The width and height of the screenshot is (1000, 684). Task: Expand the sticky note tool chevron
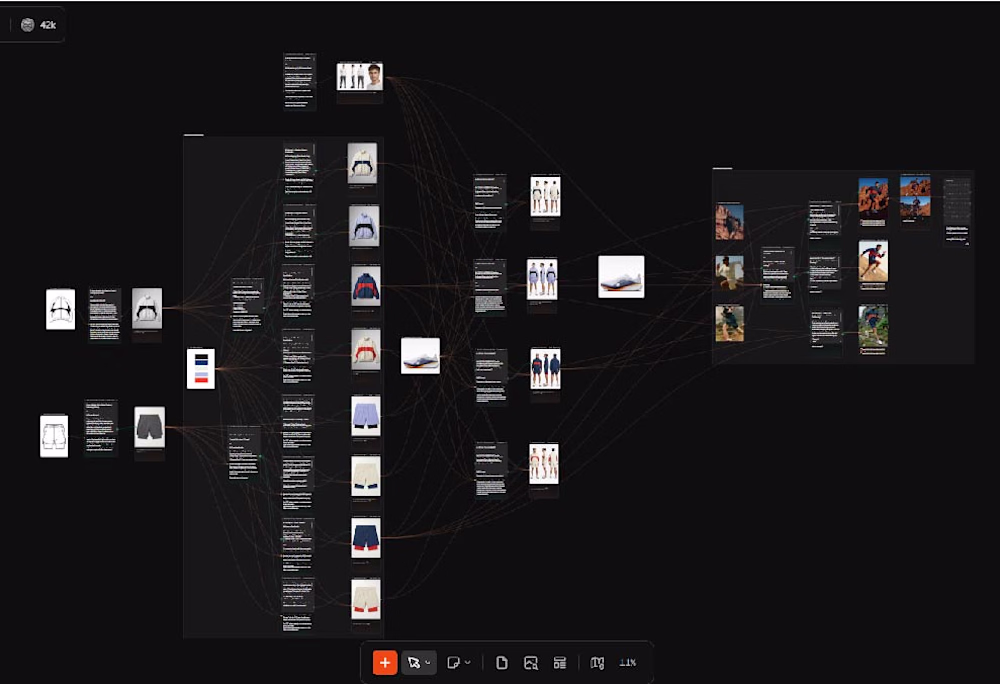(467, 663)
